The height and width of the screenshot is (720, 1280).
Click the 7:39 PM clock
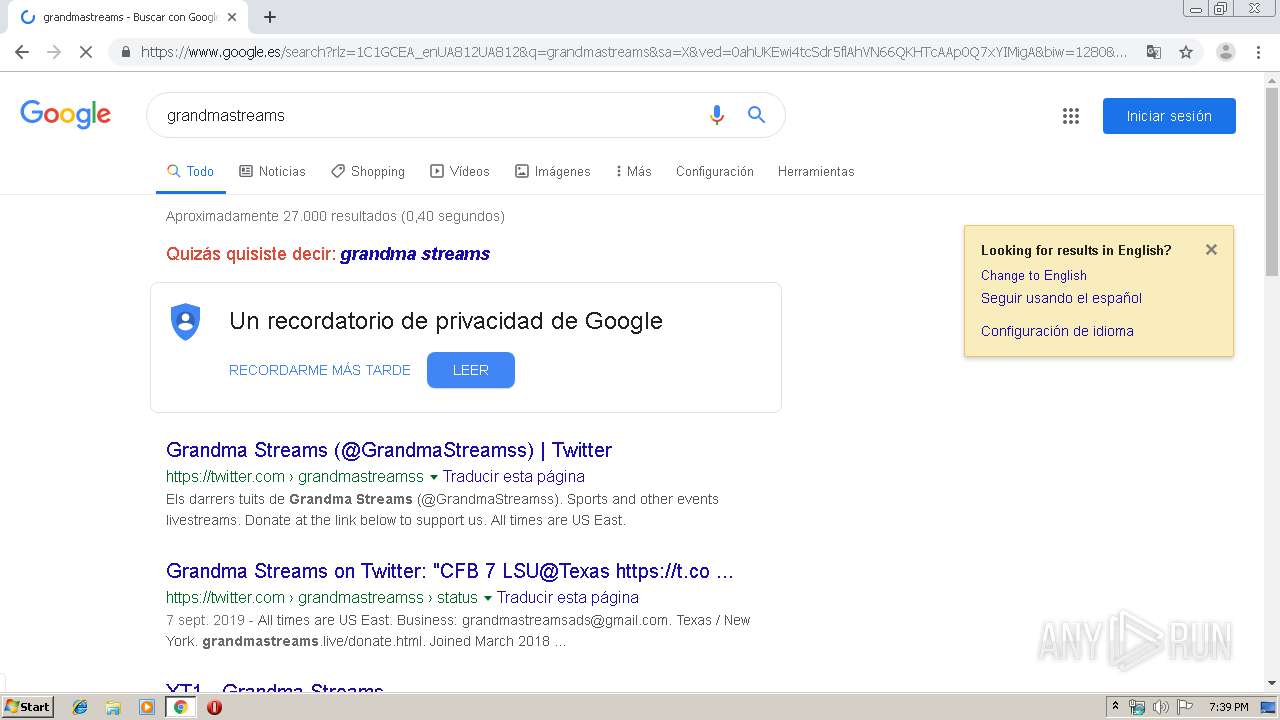click(x=1228, y=707)
